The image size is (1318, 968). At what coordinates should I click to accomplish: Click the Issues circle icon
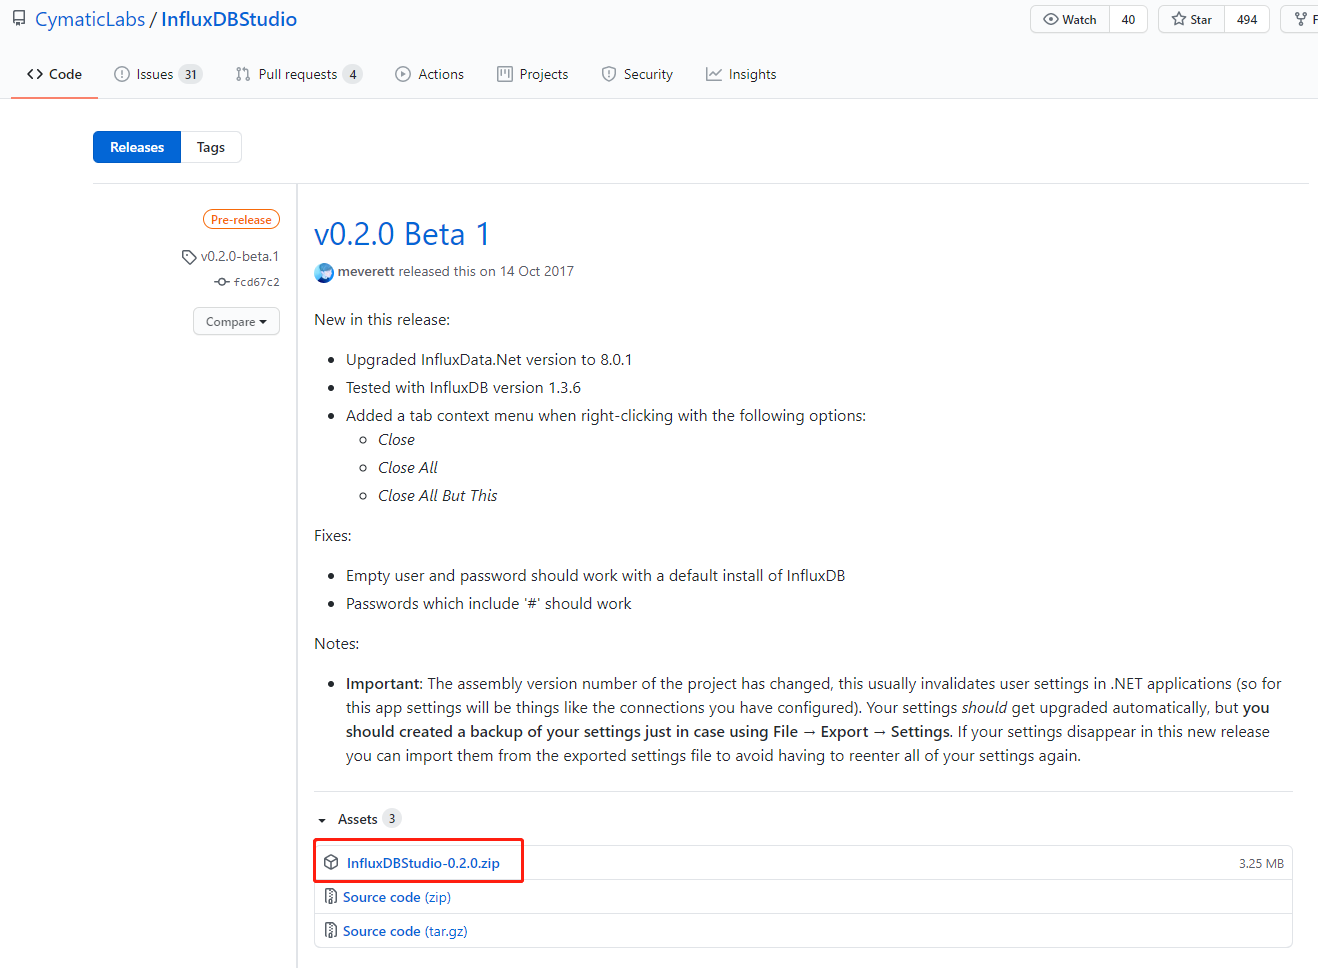click(119, 73)
